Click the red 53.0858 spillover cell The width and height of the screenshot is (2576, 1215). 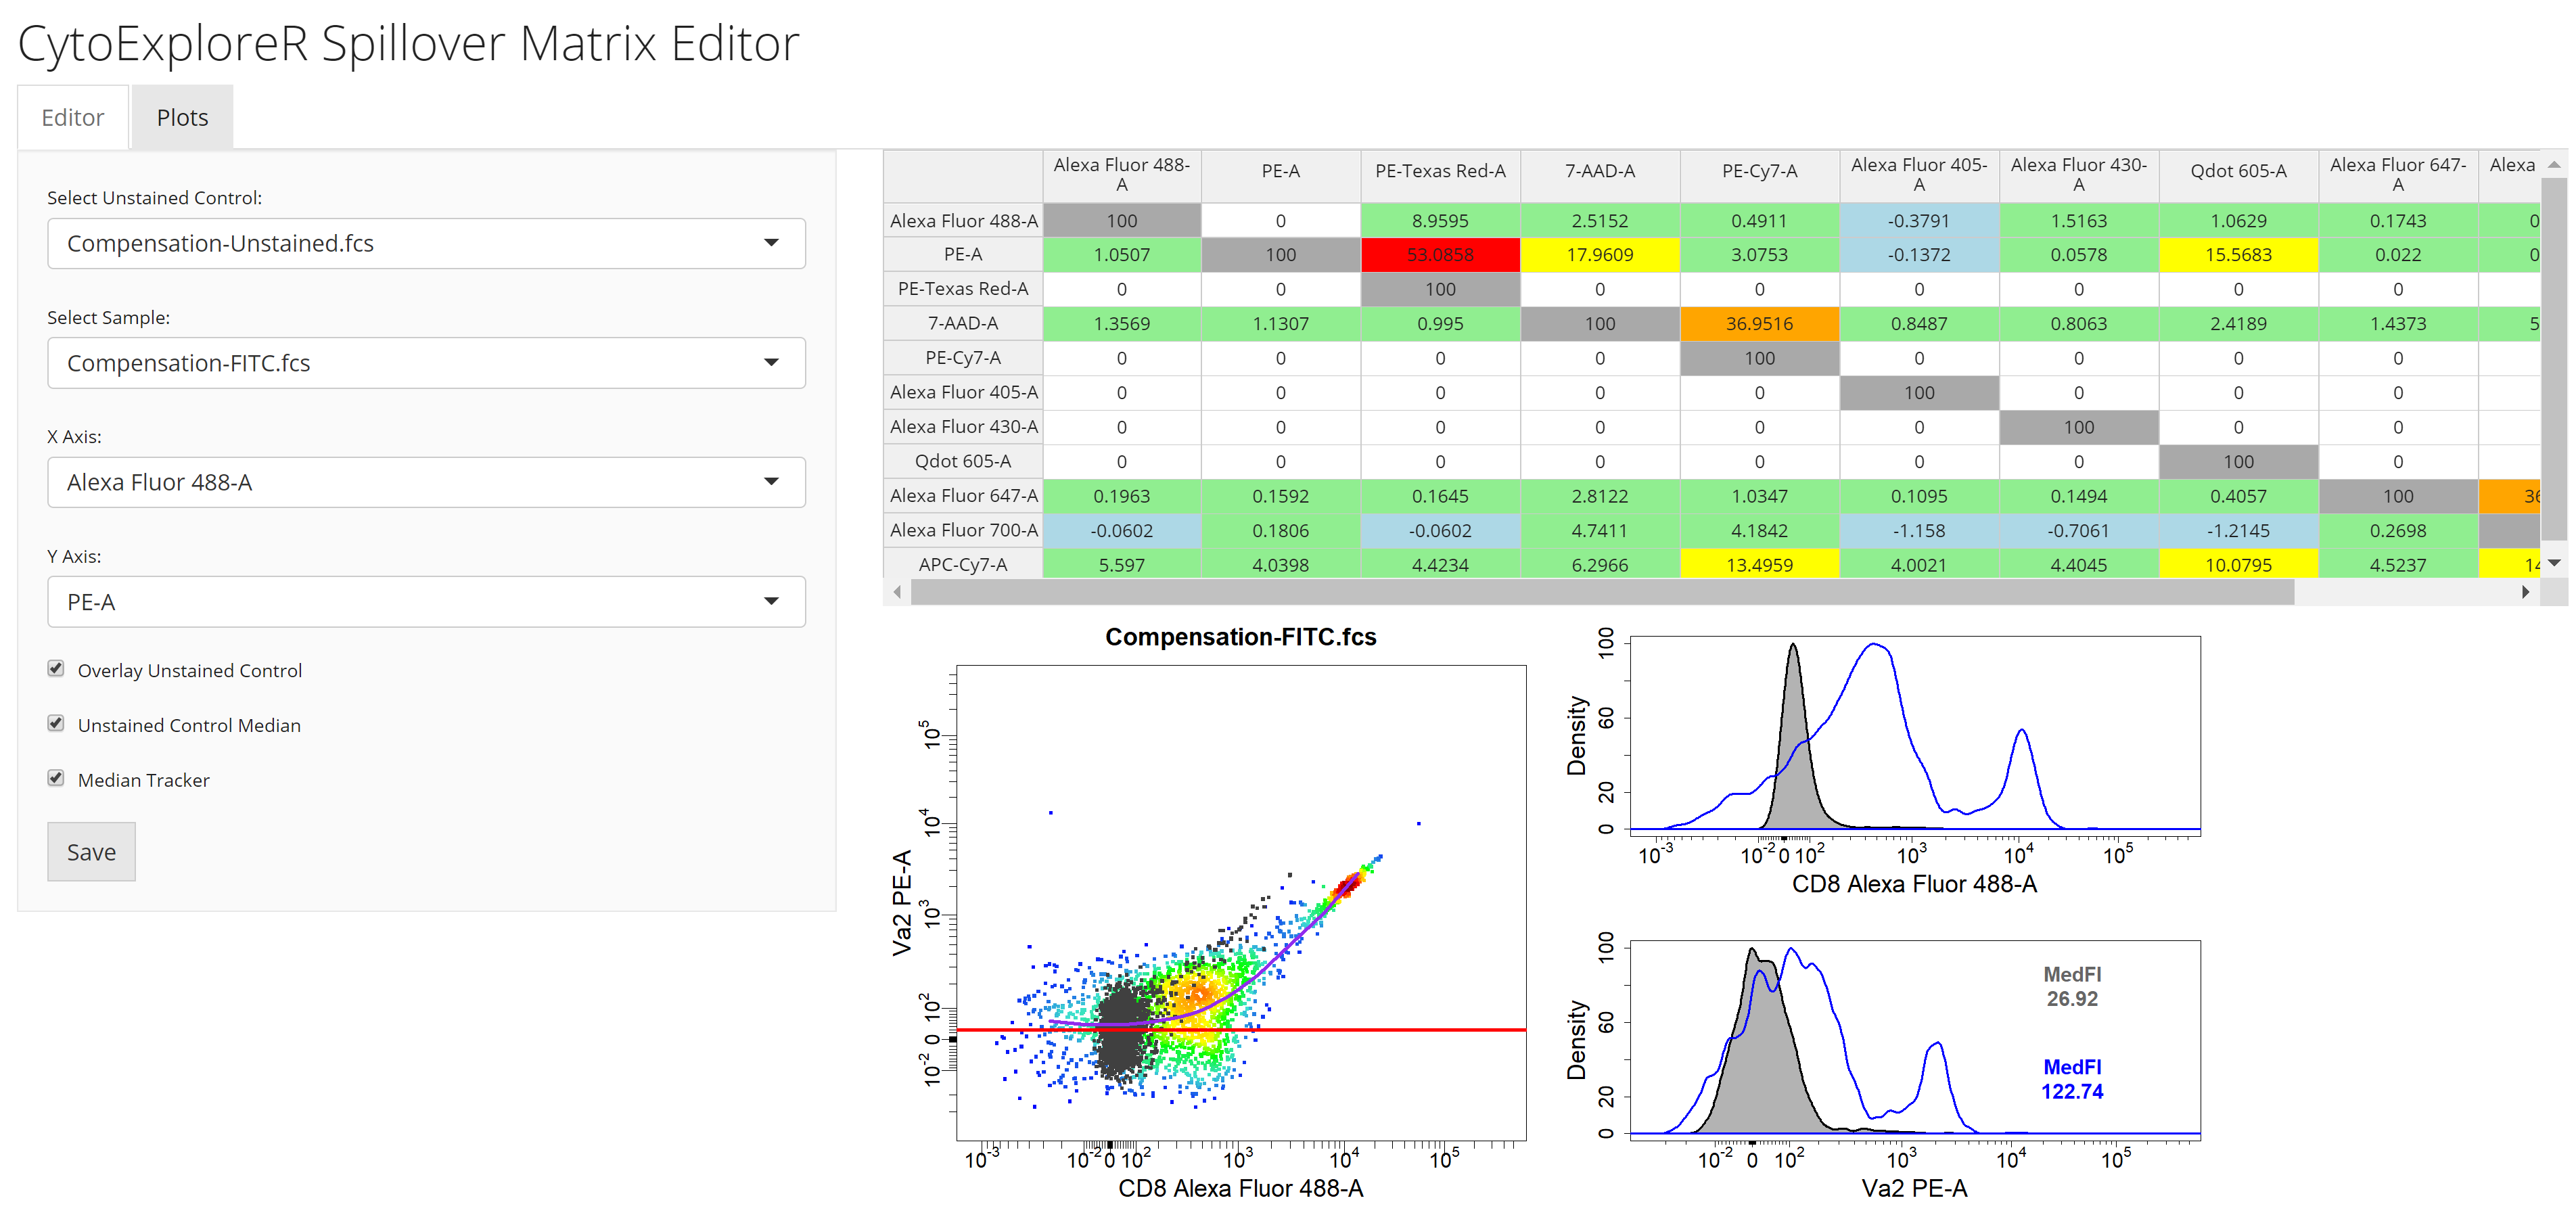pyautogui.click(x=1440, y=255)
